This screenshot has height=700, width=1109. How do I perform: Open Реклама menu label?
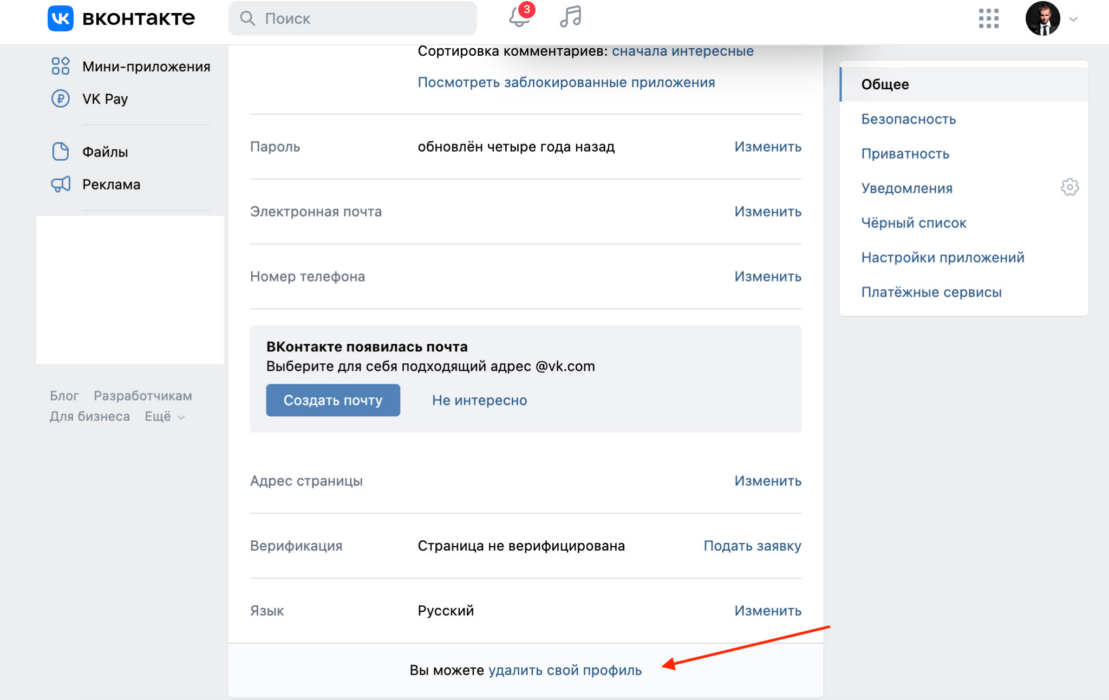(x=111, y=185)
